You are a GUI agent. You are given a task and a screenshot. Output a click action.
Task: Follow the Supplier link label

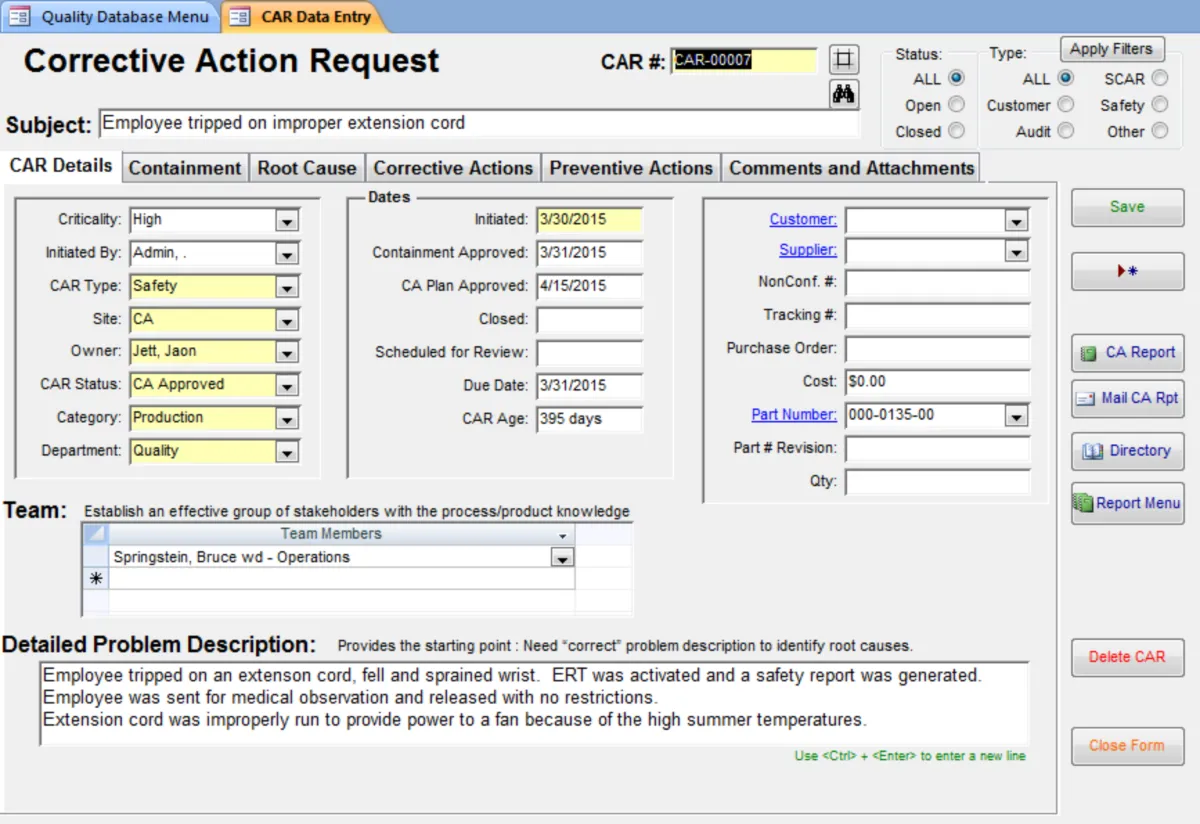(x=808, y=250)
